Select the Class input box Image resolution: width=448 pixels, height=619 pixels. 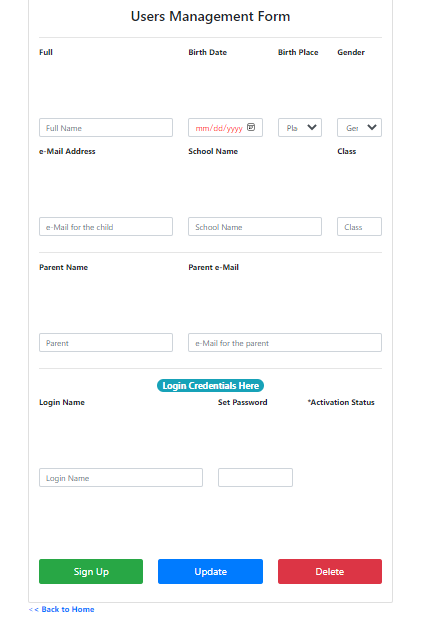pos(359,227)
